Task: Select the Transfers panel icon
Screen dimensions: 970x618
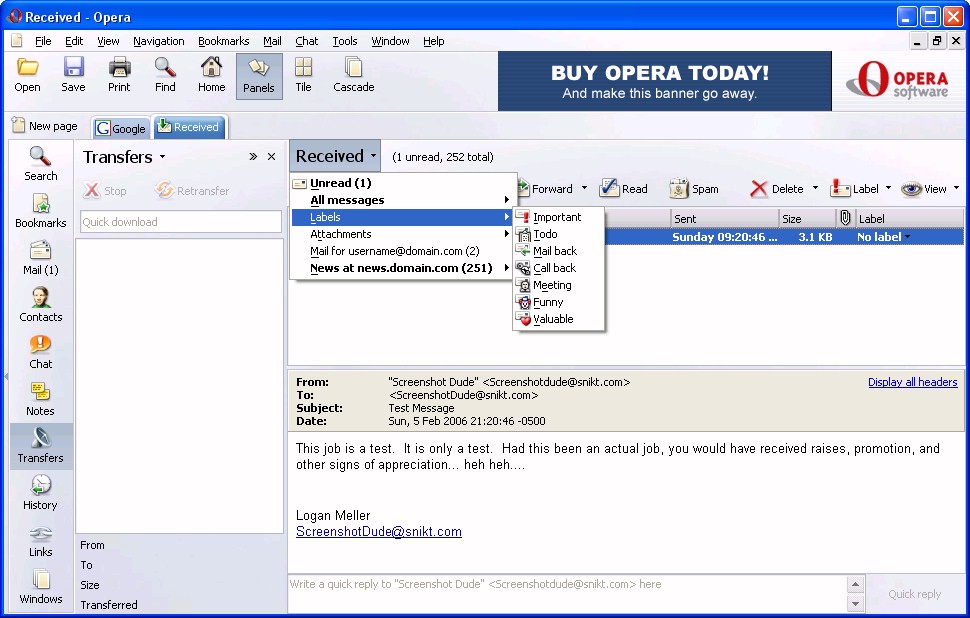Action: [x=41, y=446]
